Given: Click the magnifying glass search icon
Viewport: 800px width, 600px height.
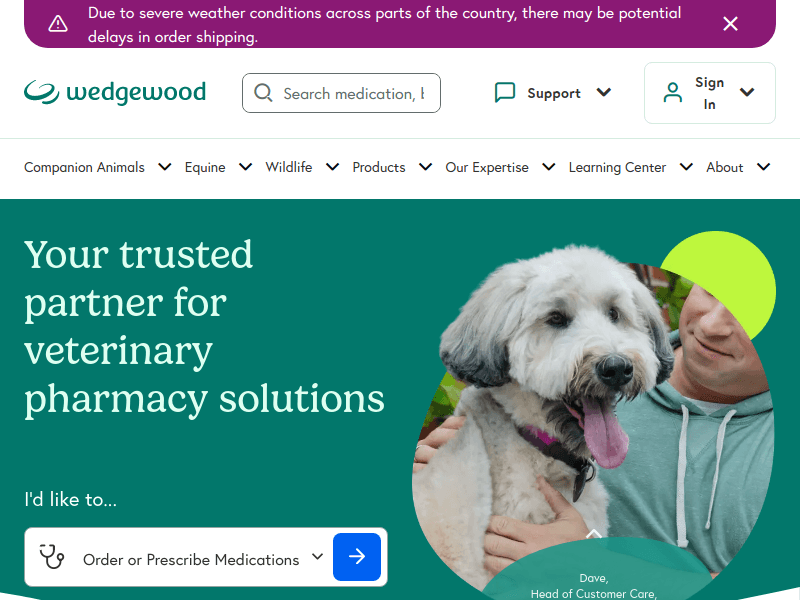Looking at the screenshot, I should pyautogui.click(x=263, y=93).
